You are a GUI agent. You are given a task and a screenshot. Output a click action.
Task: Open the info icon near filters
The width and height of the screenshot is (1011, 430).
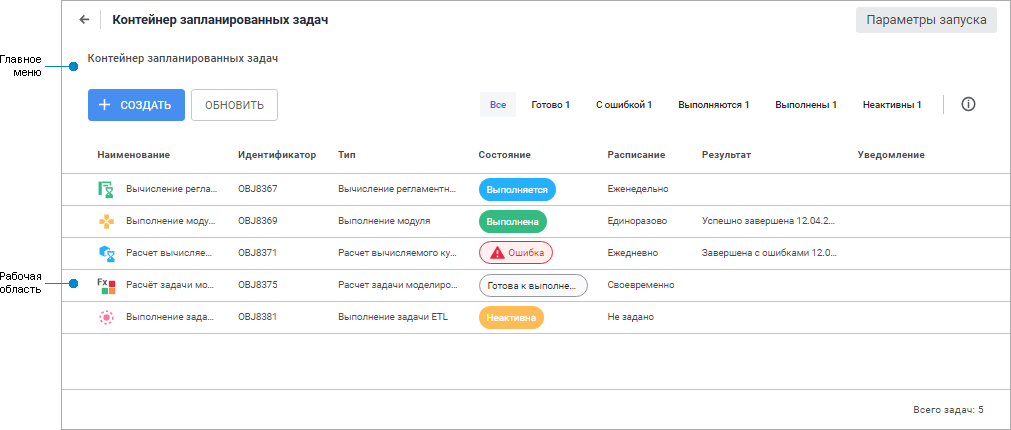click(968, 104)
